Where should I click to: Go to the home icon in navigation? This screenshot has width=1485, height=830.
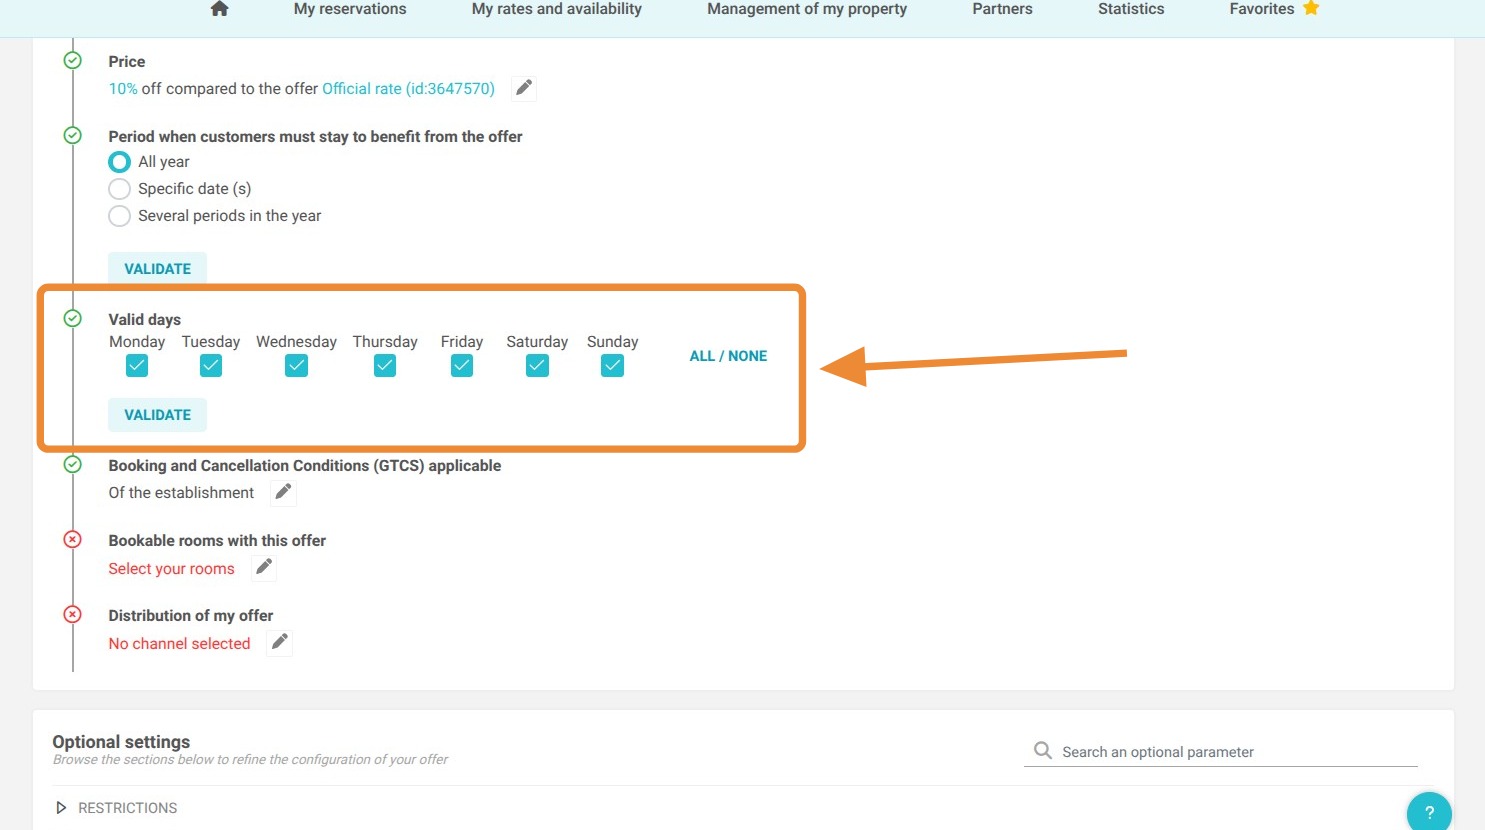pos(220,9)
